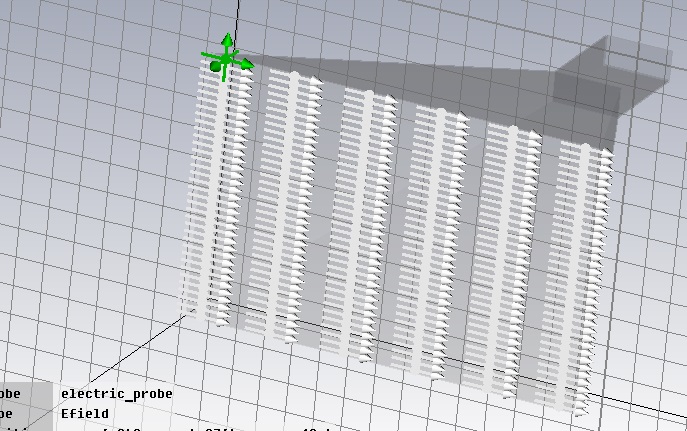Image resolution: width=687 pixels, height=431 pixels.
Task: Select the 'Efield' value in the info box
Action: [x=85, y=413]
